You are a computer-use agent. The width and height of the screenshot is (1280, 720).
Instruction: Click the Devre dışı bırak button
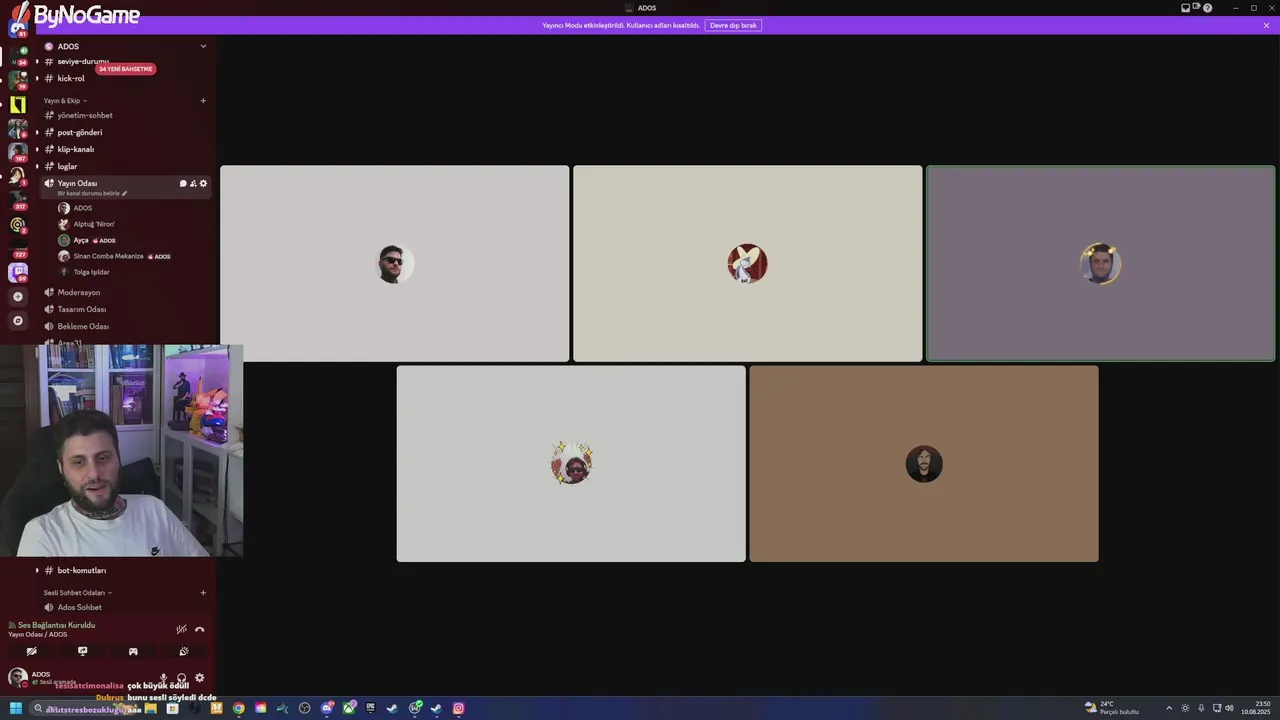733,25
